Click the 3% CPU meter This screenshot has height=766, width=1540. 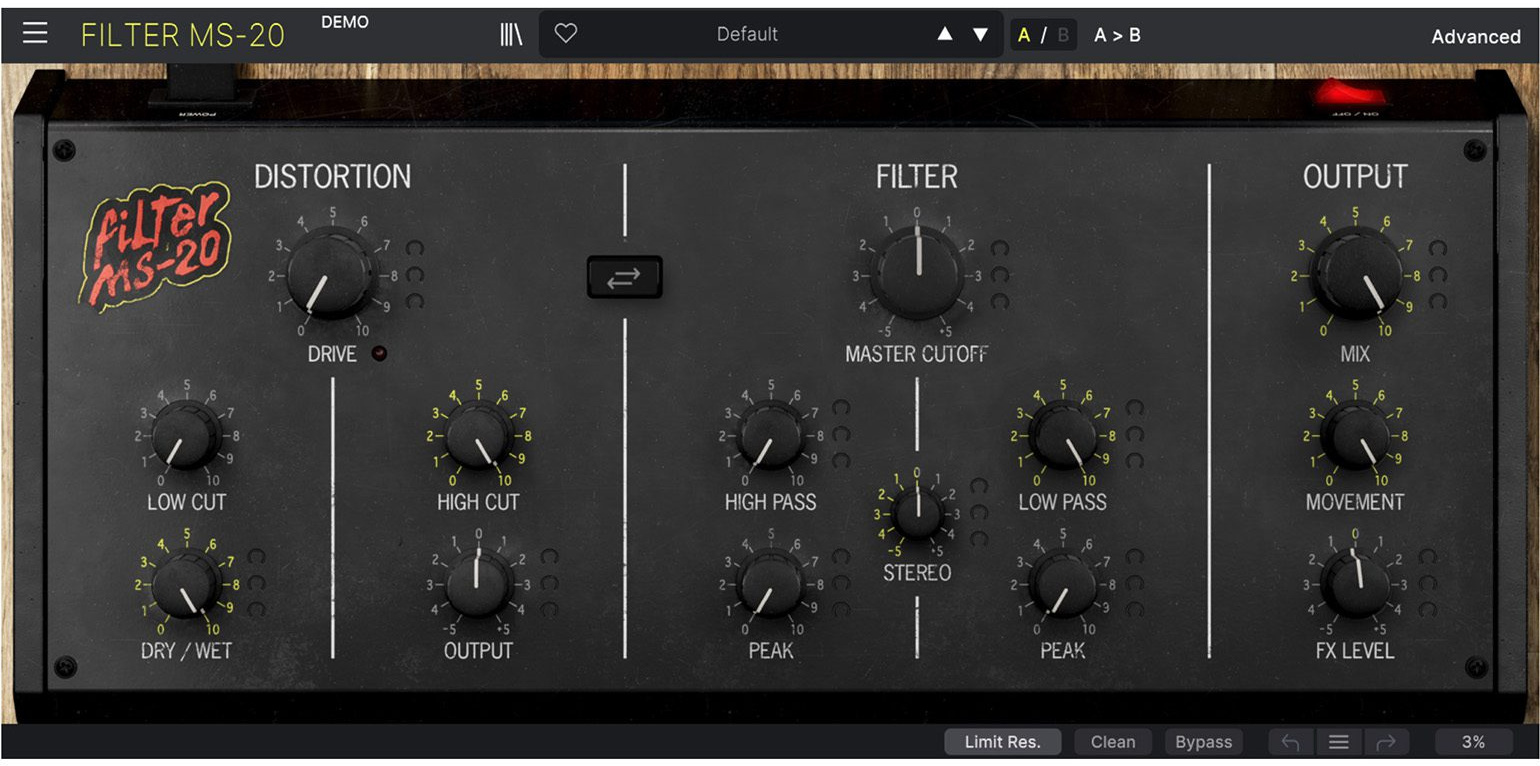[x=1473, y=742]
